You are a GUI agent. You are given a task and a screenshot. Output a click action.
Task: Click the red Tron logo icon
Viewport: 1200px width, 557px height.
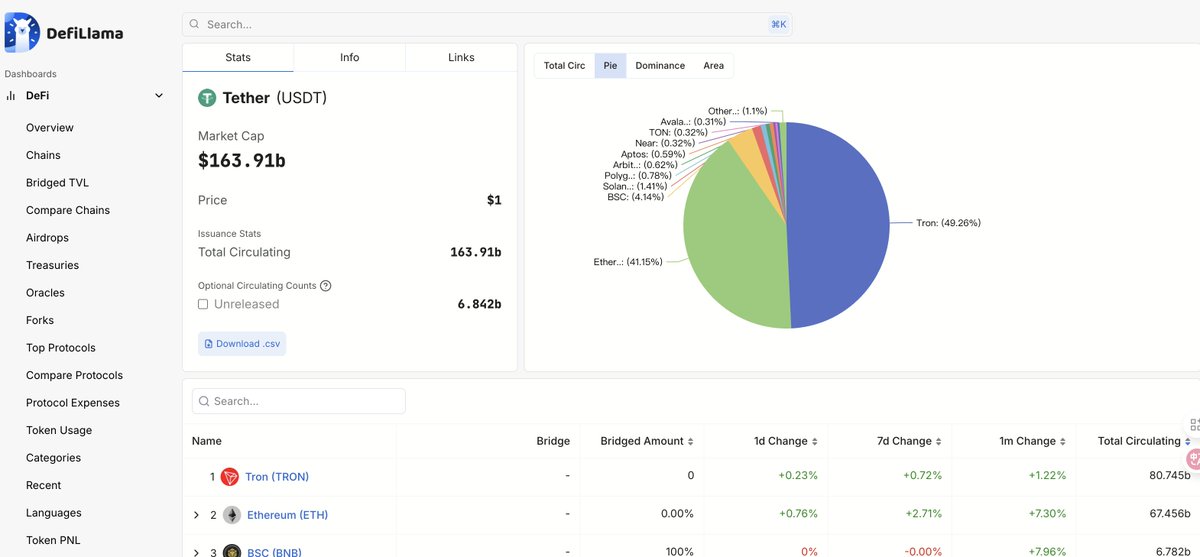tap(230, 477)
